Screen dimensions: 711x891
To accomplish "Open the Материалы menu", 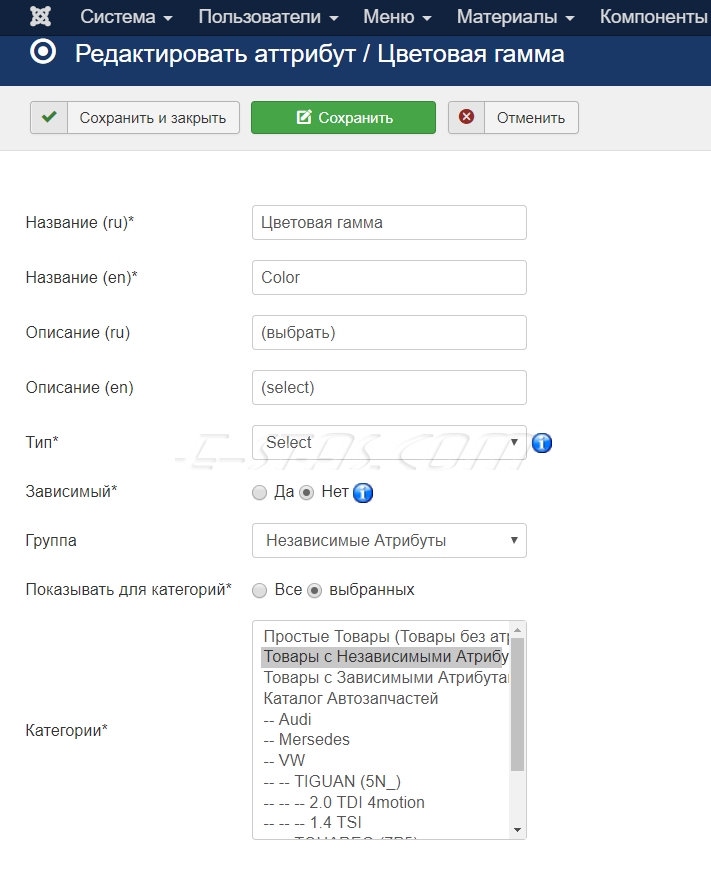I will [515, 17].
